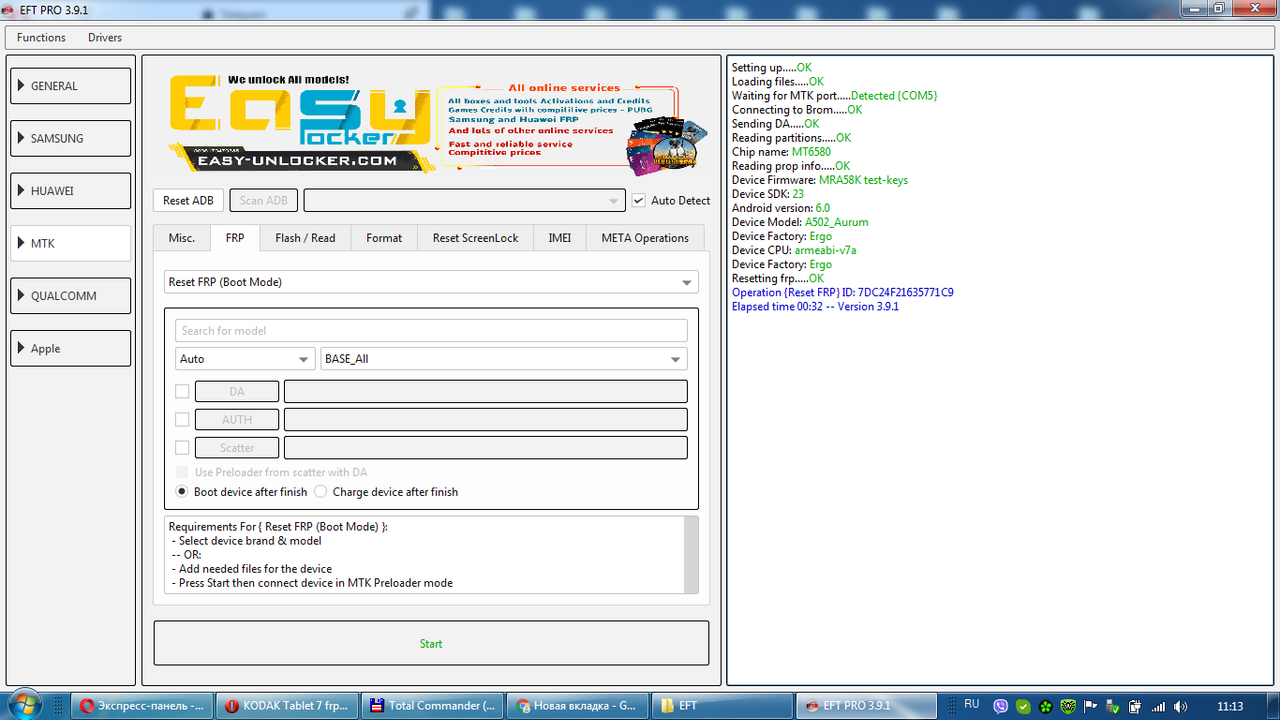This screenshot has height=720, width=1280.
Task: Expand the GENERAL section arrow
Action: tap(21, 86)
